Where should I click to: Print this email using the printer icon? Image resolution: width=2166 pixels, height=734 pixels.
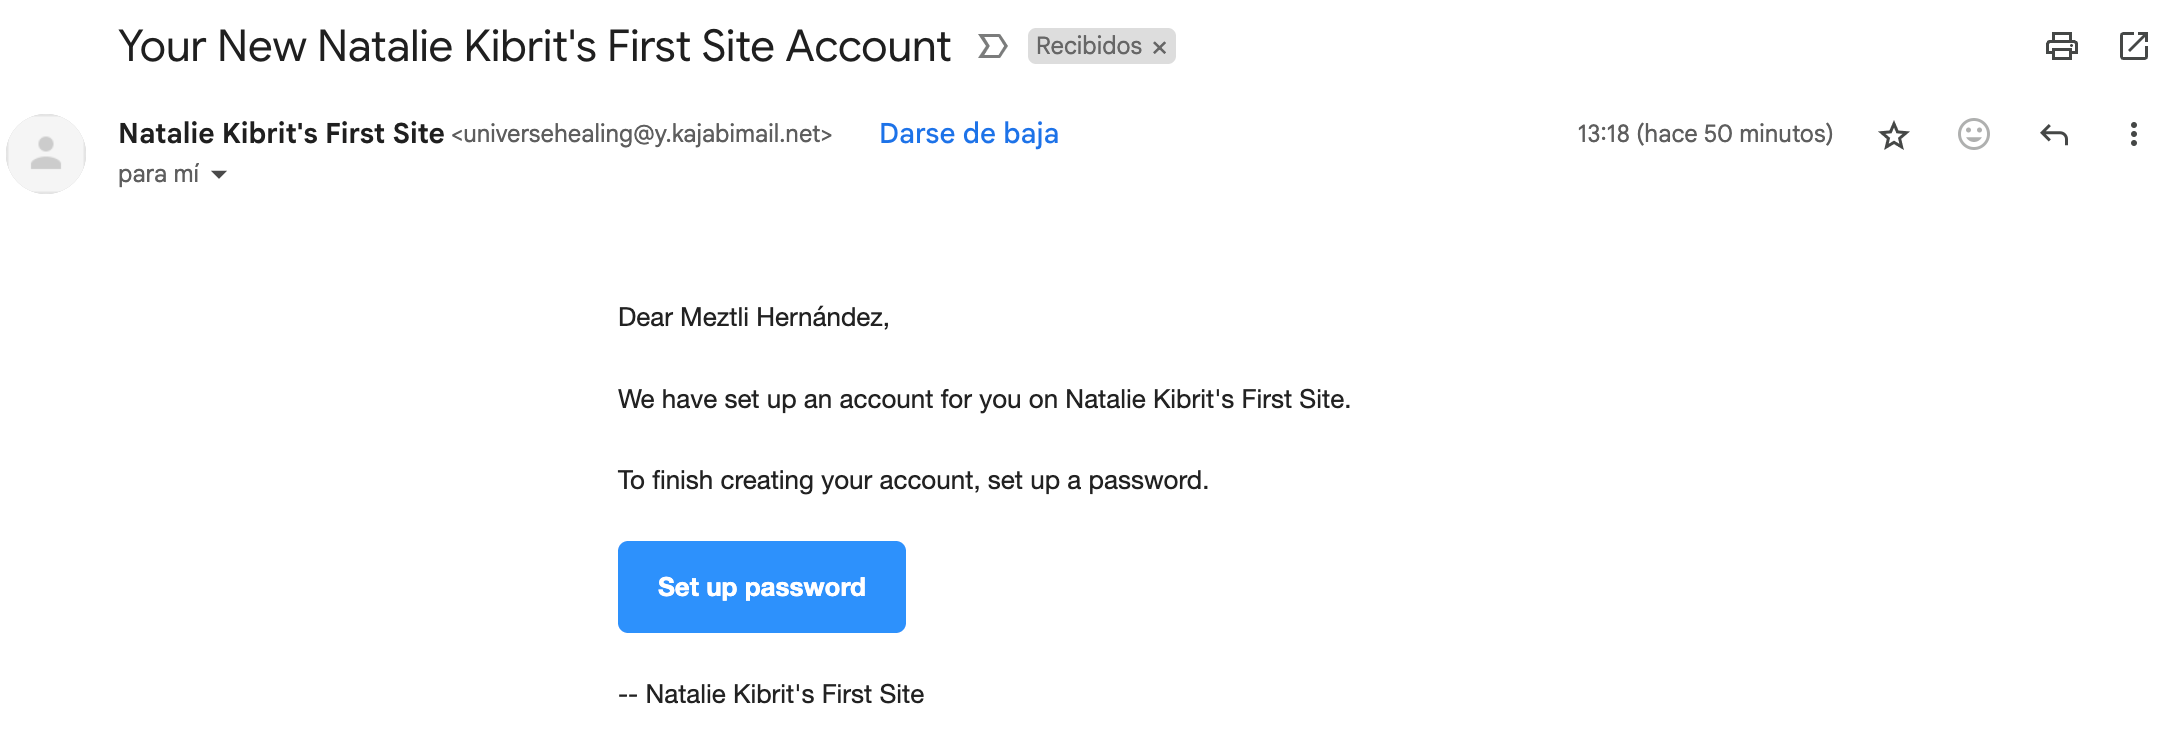2061,46
